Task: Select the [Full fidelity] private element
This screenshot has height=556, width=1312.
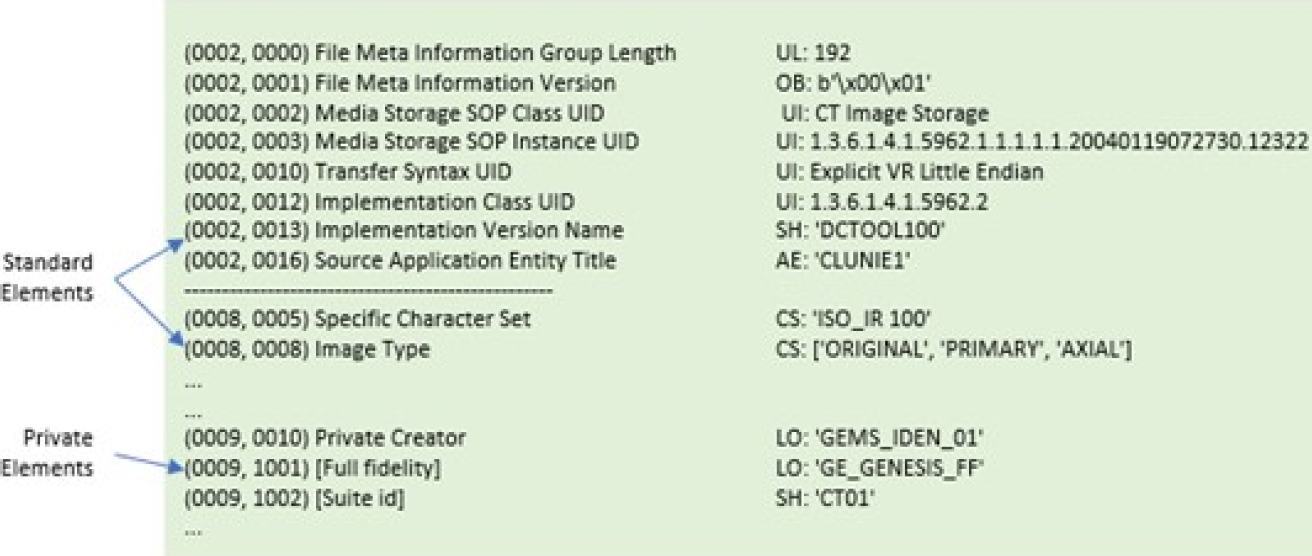Action: pos(313,468)
